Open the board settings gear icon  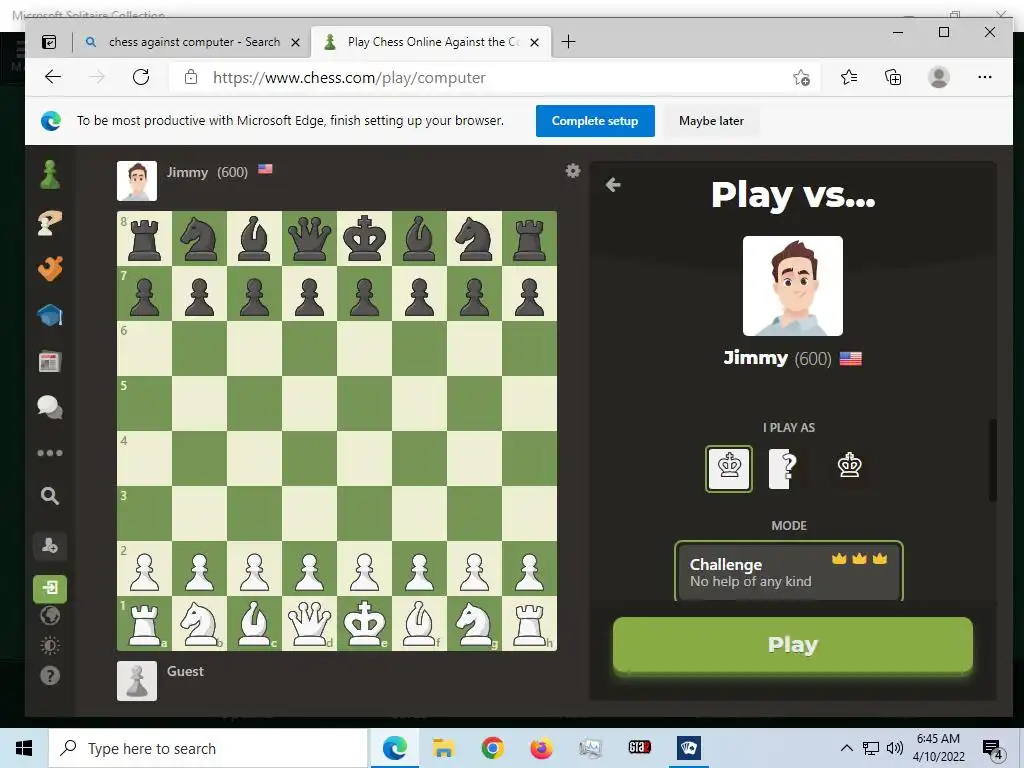pyautogui.click(x=573, y=170)
